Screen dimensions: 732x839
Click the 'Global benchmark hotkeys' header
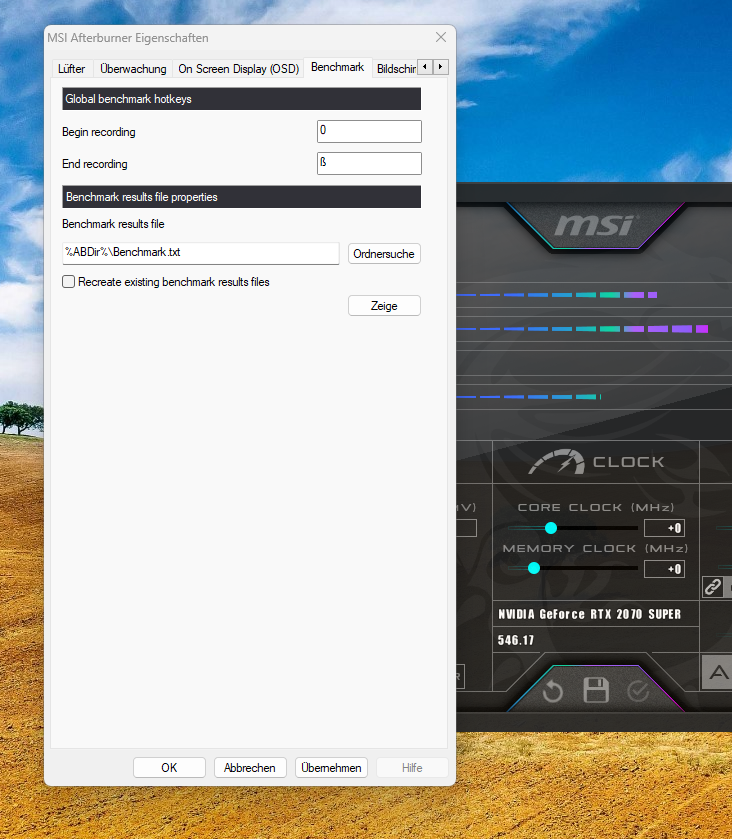241,99
